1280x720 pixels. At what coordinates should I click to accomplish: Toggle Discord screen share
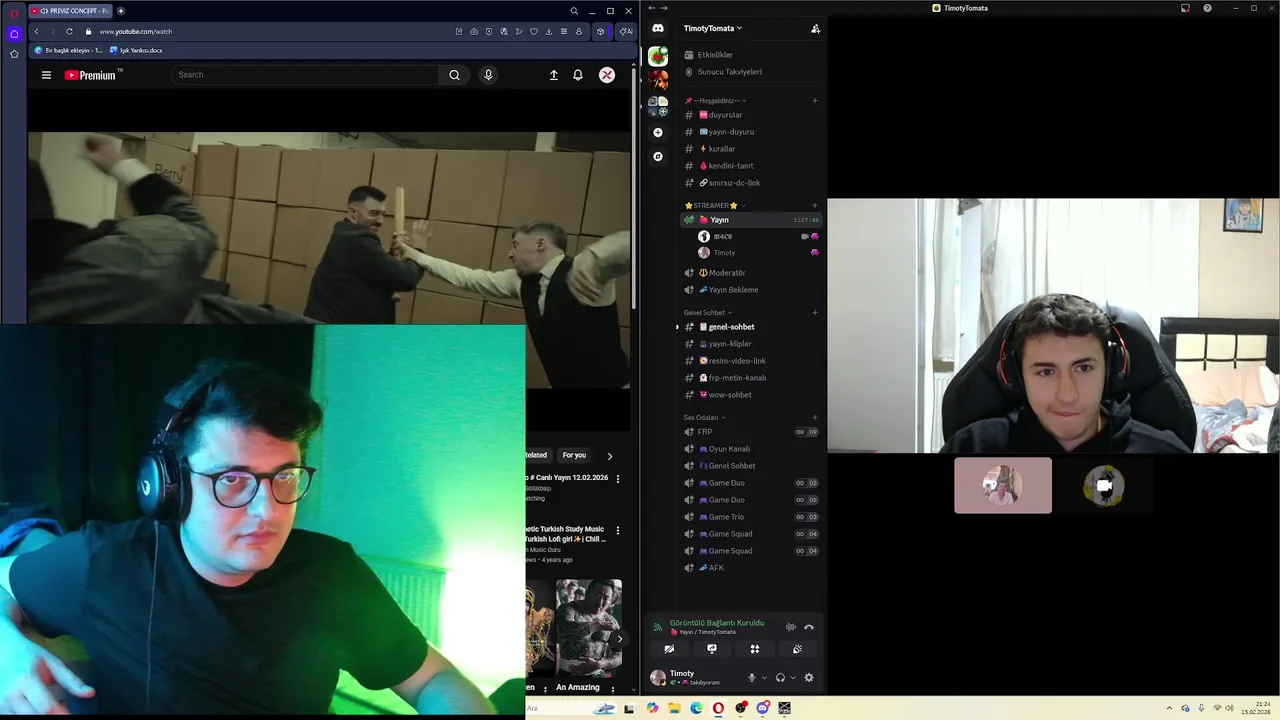712,649
